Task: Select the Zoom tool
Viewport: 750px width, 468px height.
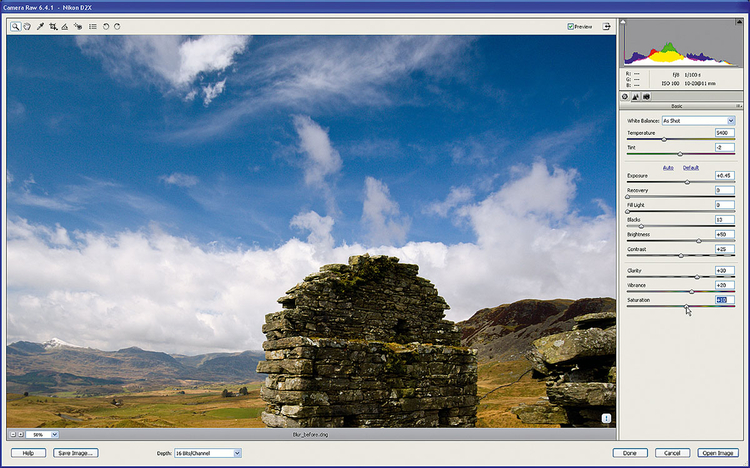Action: 15,27
